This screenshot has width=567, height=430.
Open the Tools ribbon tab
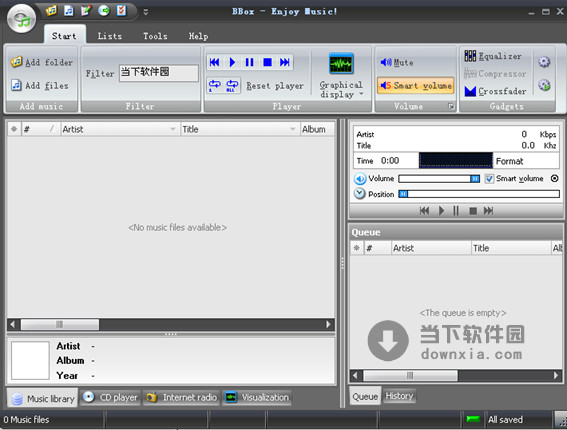(x=155, y=36)
